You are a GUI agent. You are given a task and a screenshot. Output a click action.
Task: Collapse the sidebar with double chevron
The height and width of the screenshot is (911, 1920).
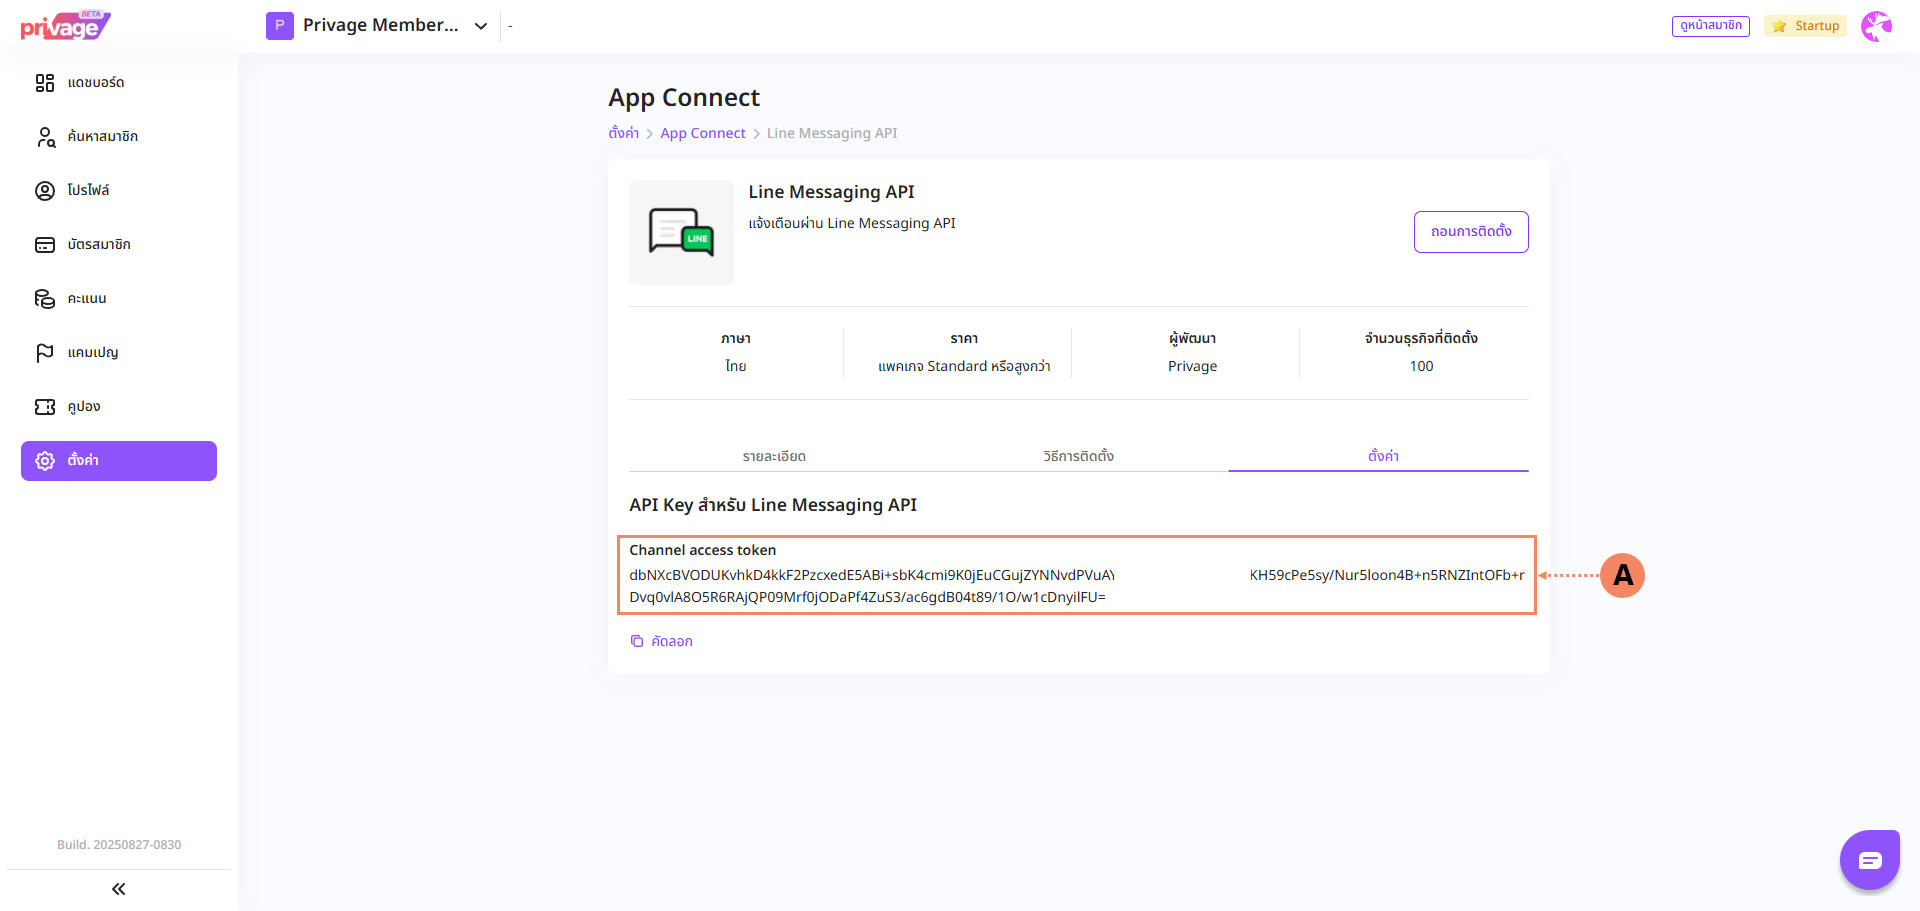[x=119, y=889]
